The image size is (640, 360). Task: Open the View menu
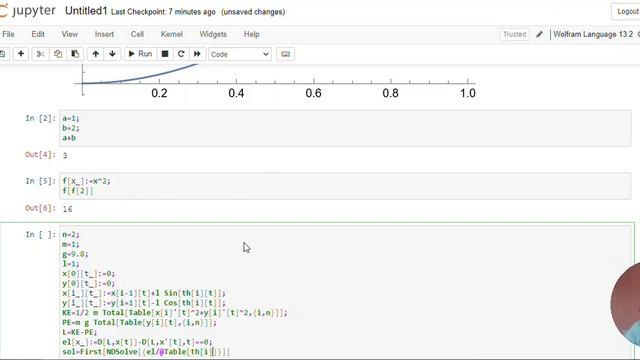[x=69, y=34]
